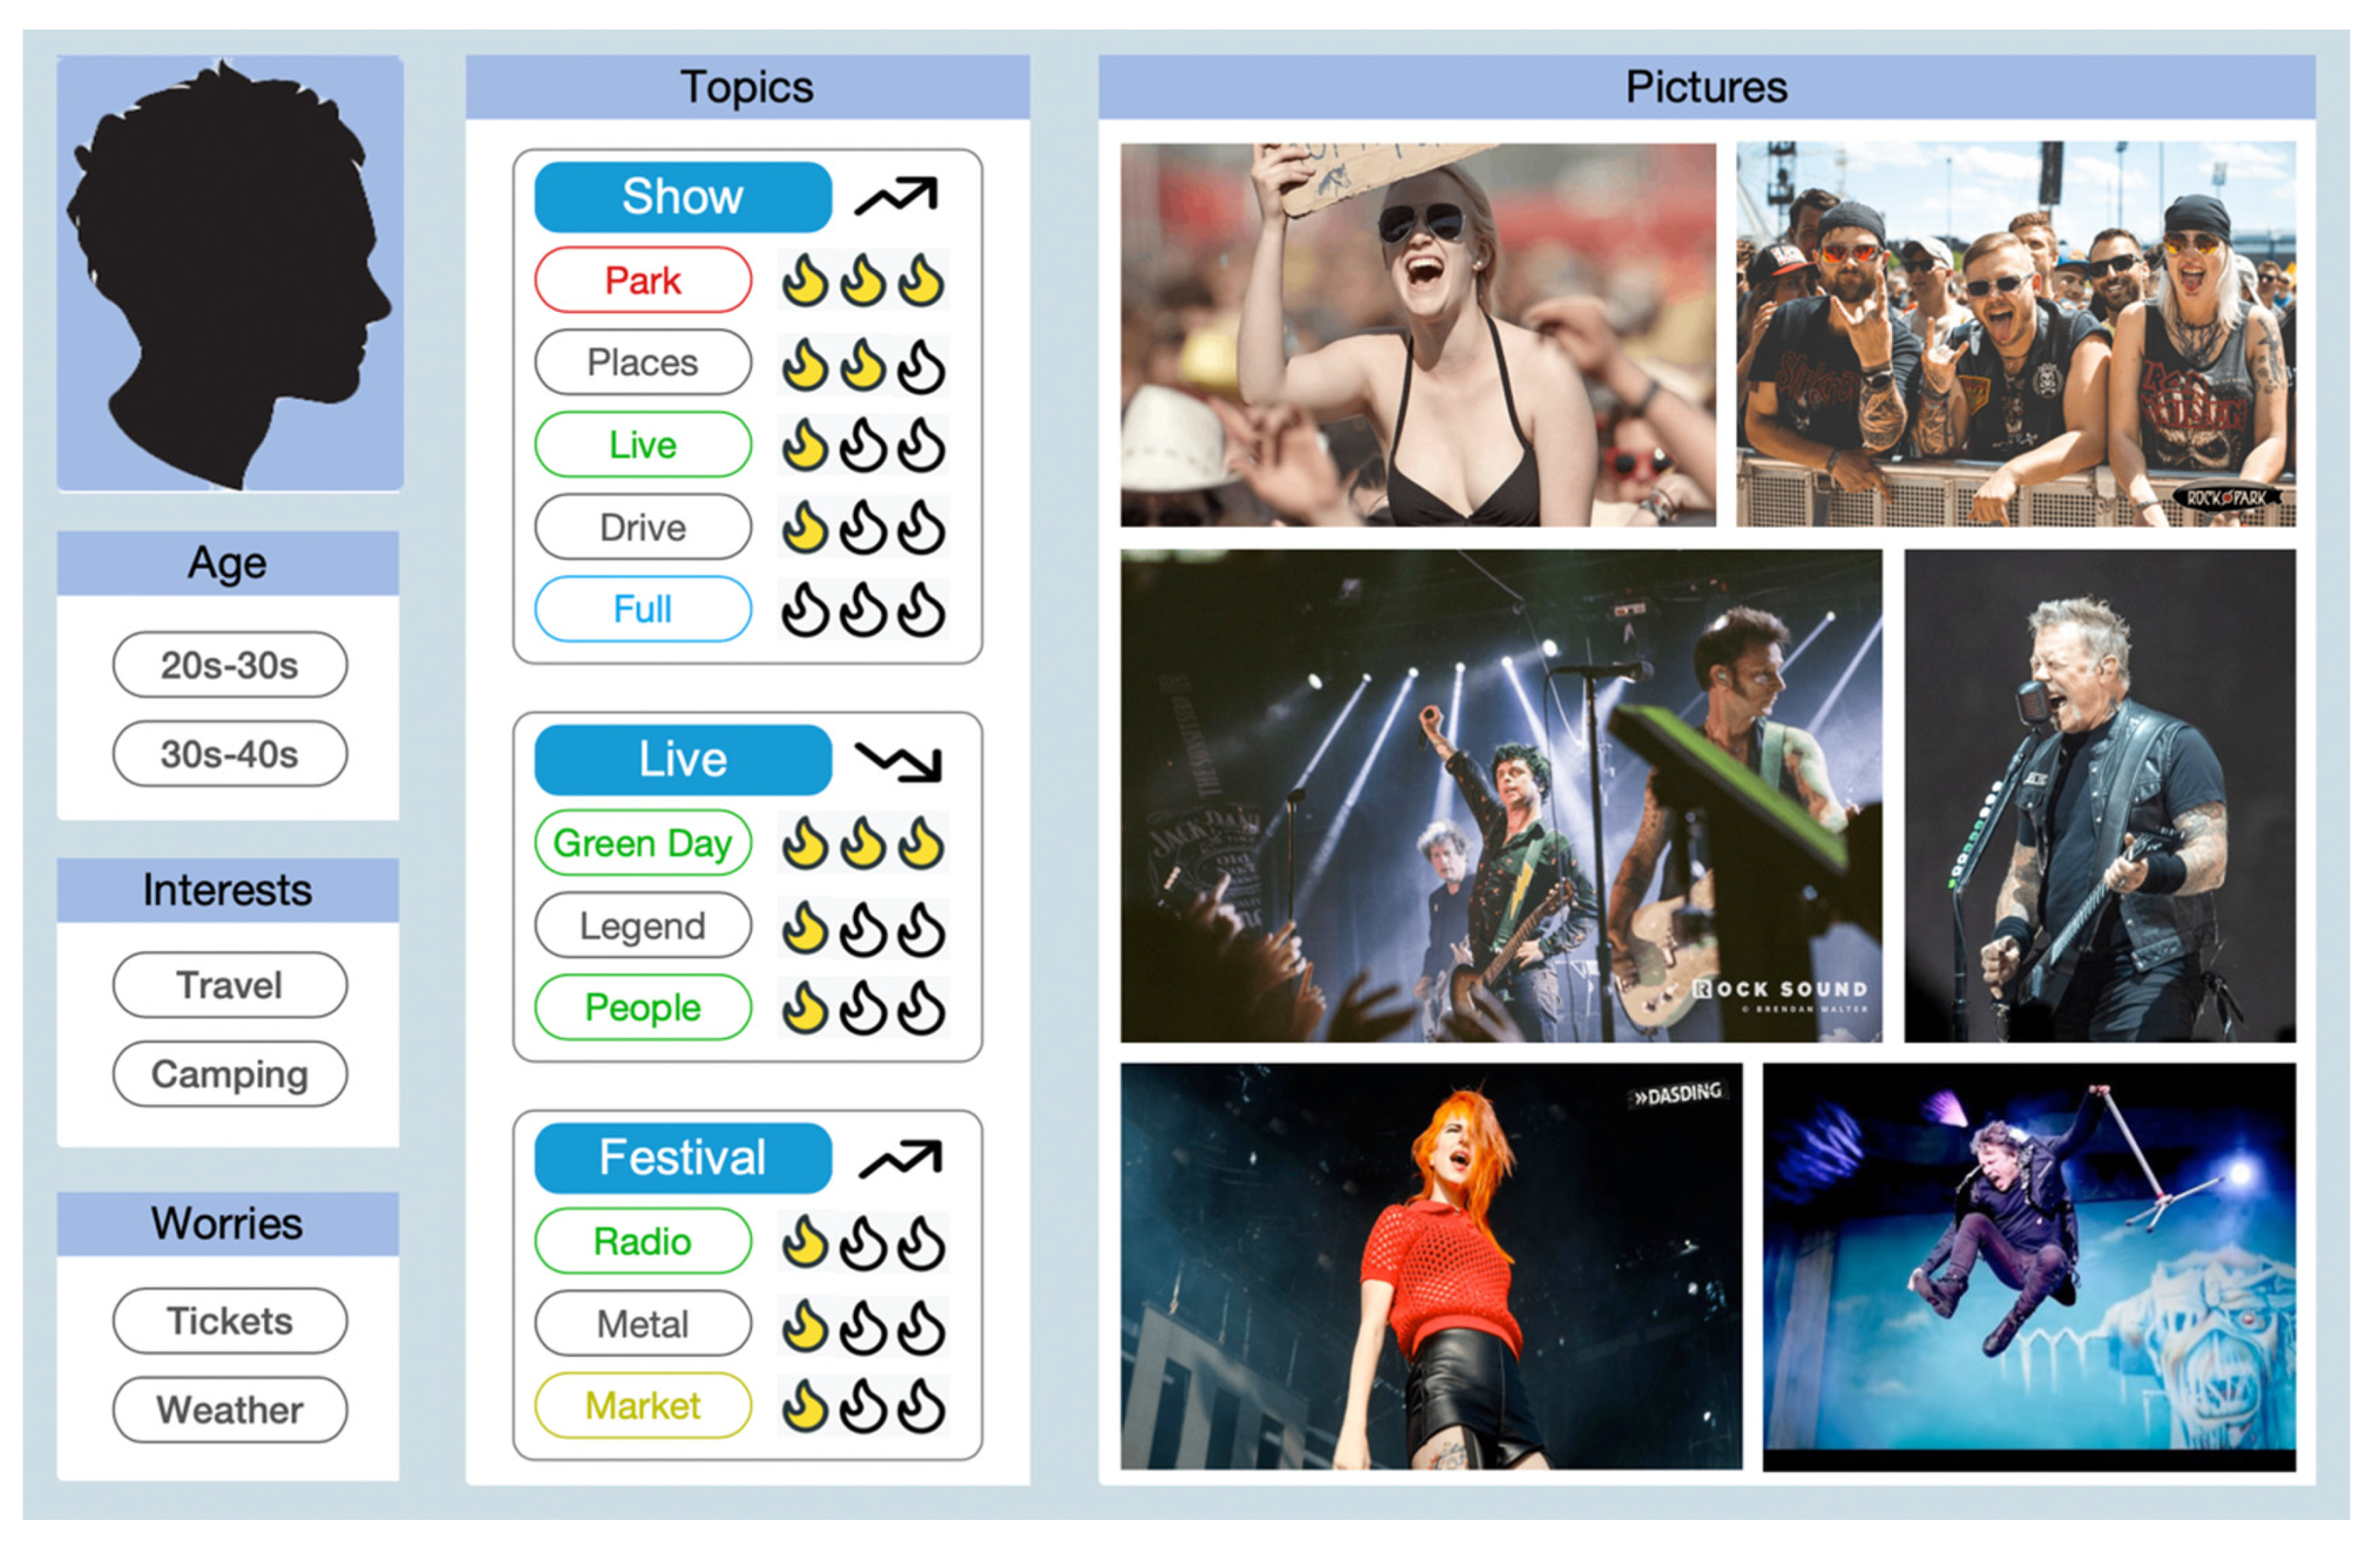
Task: Select the 20s-30s age tag
Action: coord(230,665)
